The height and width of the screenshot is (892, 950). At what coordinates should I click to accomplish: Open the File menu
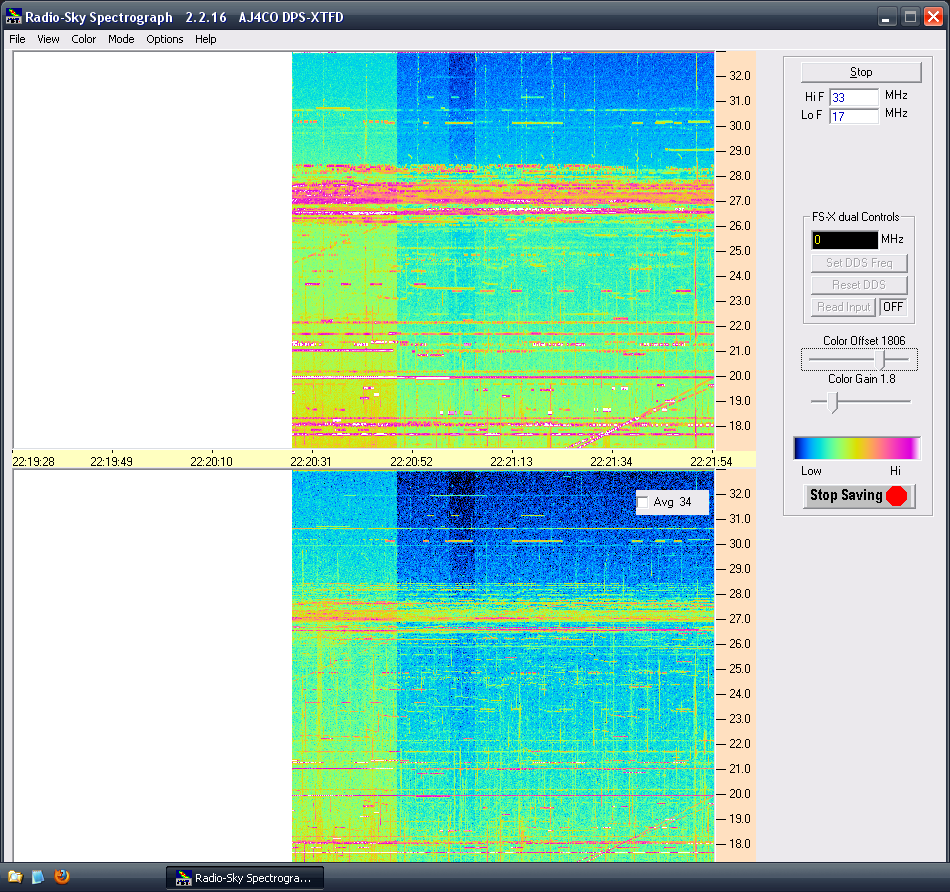click(18, 39)
